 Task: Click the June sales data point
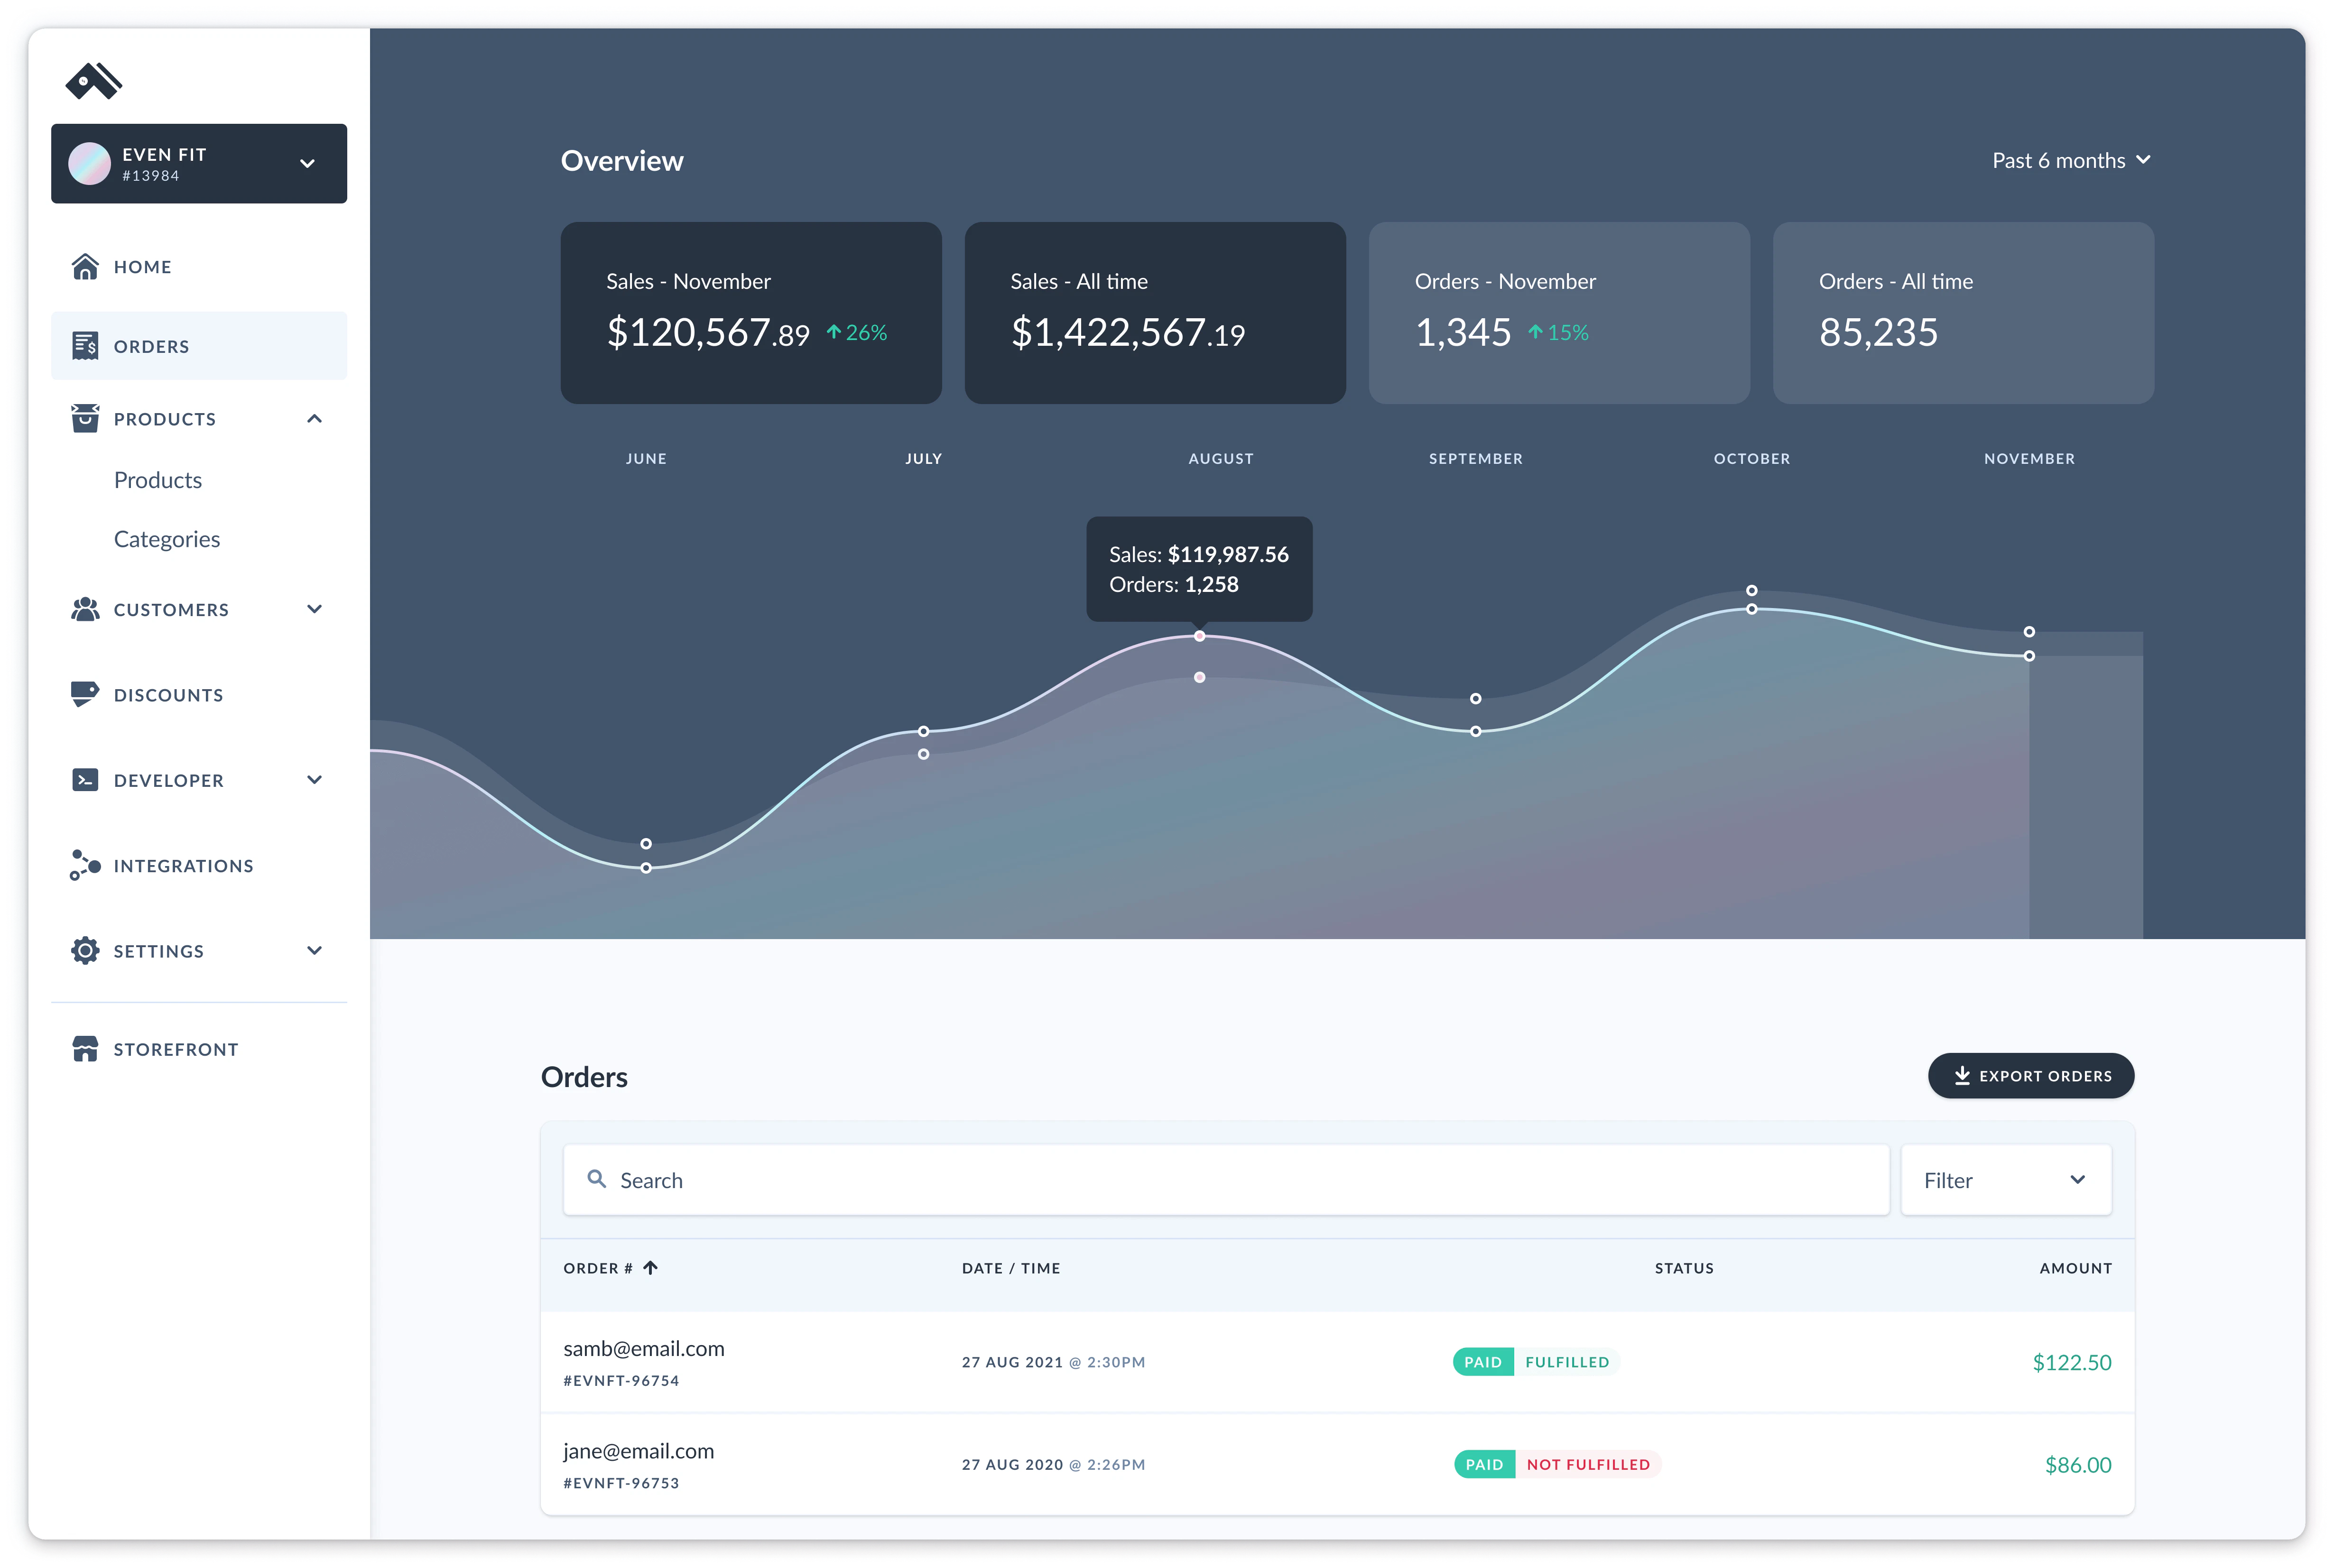[x=646, y=868]
